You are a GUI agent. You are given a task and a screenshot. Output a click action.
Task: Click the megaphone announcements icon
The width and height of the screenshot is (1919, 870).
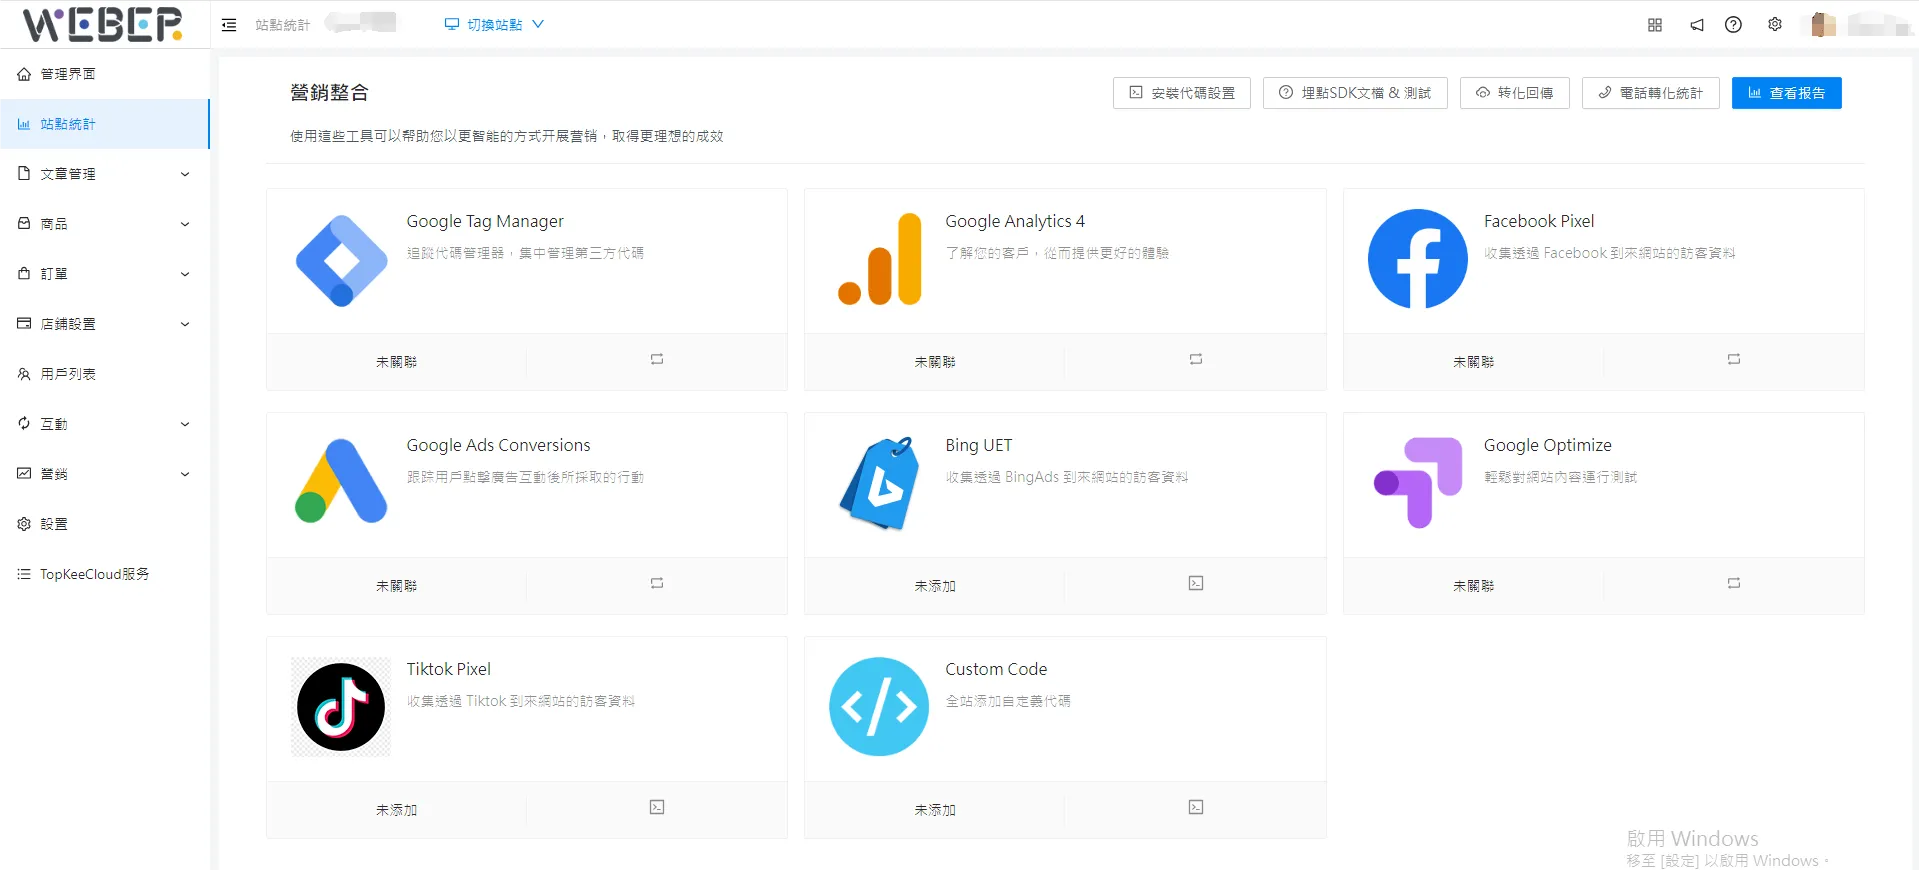(1697, 25)
